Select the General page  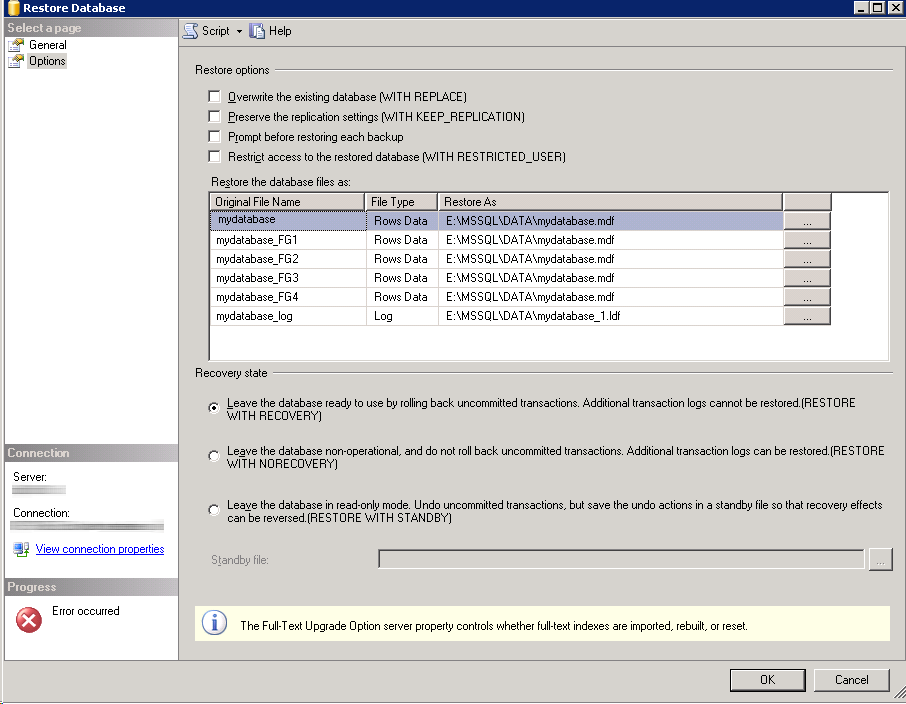(47, 45)
